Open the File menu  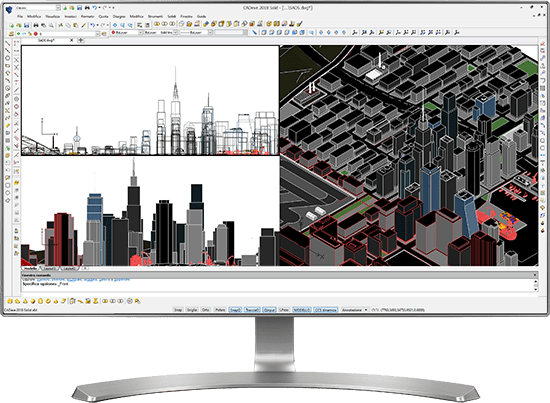20,16
